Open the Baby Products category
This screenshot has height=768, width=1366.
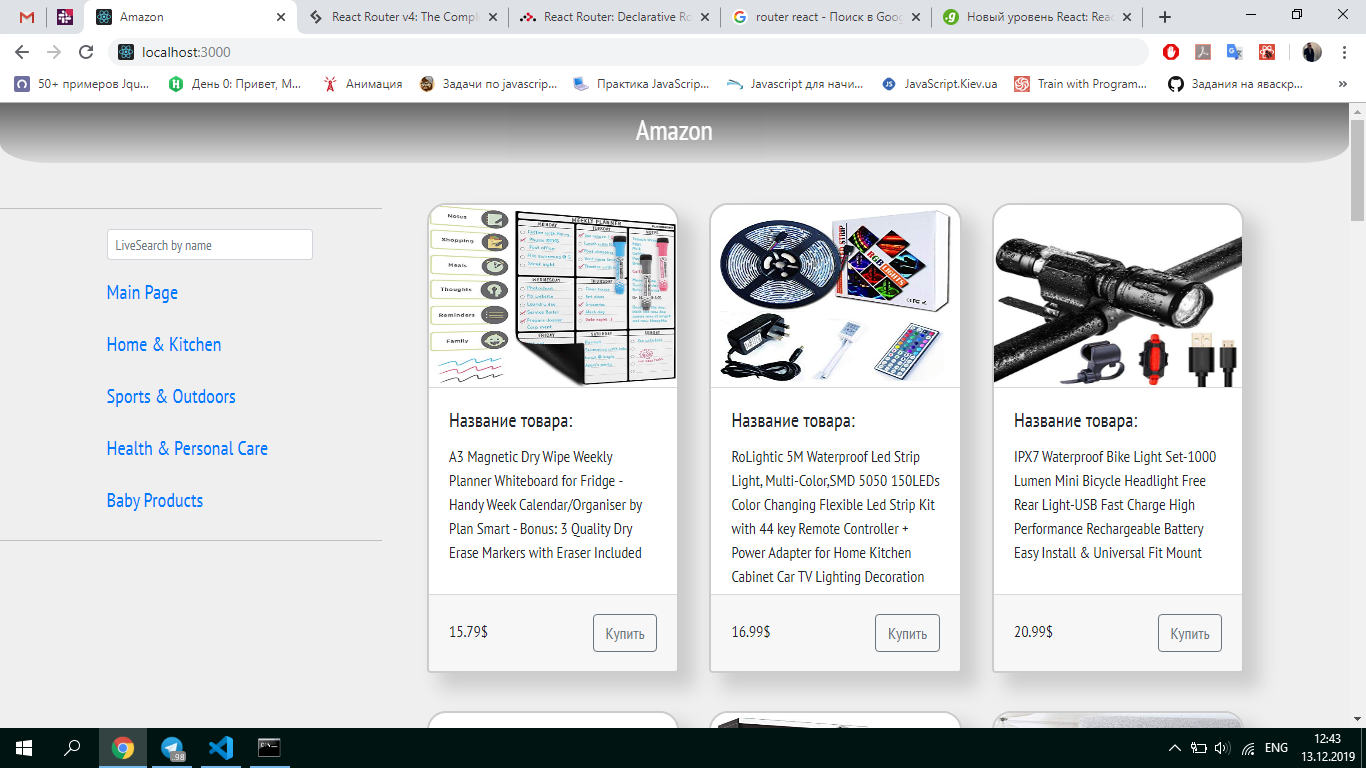(x=155, y=500)
